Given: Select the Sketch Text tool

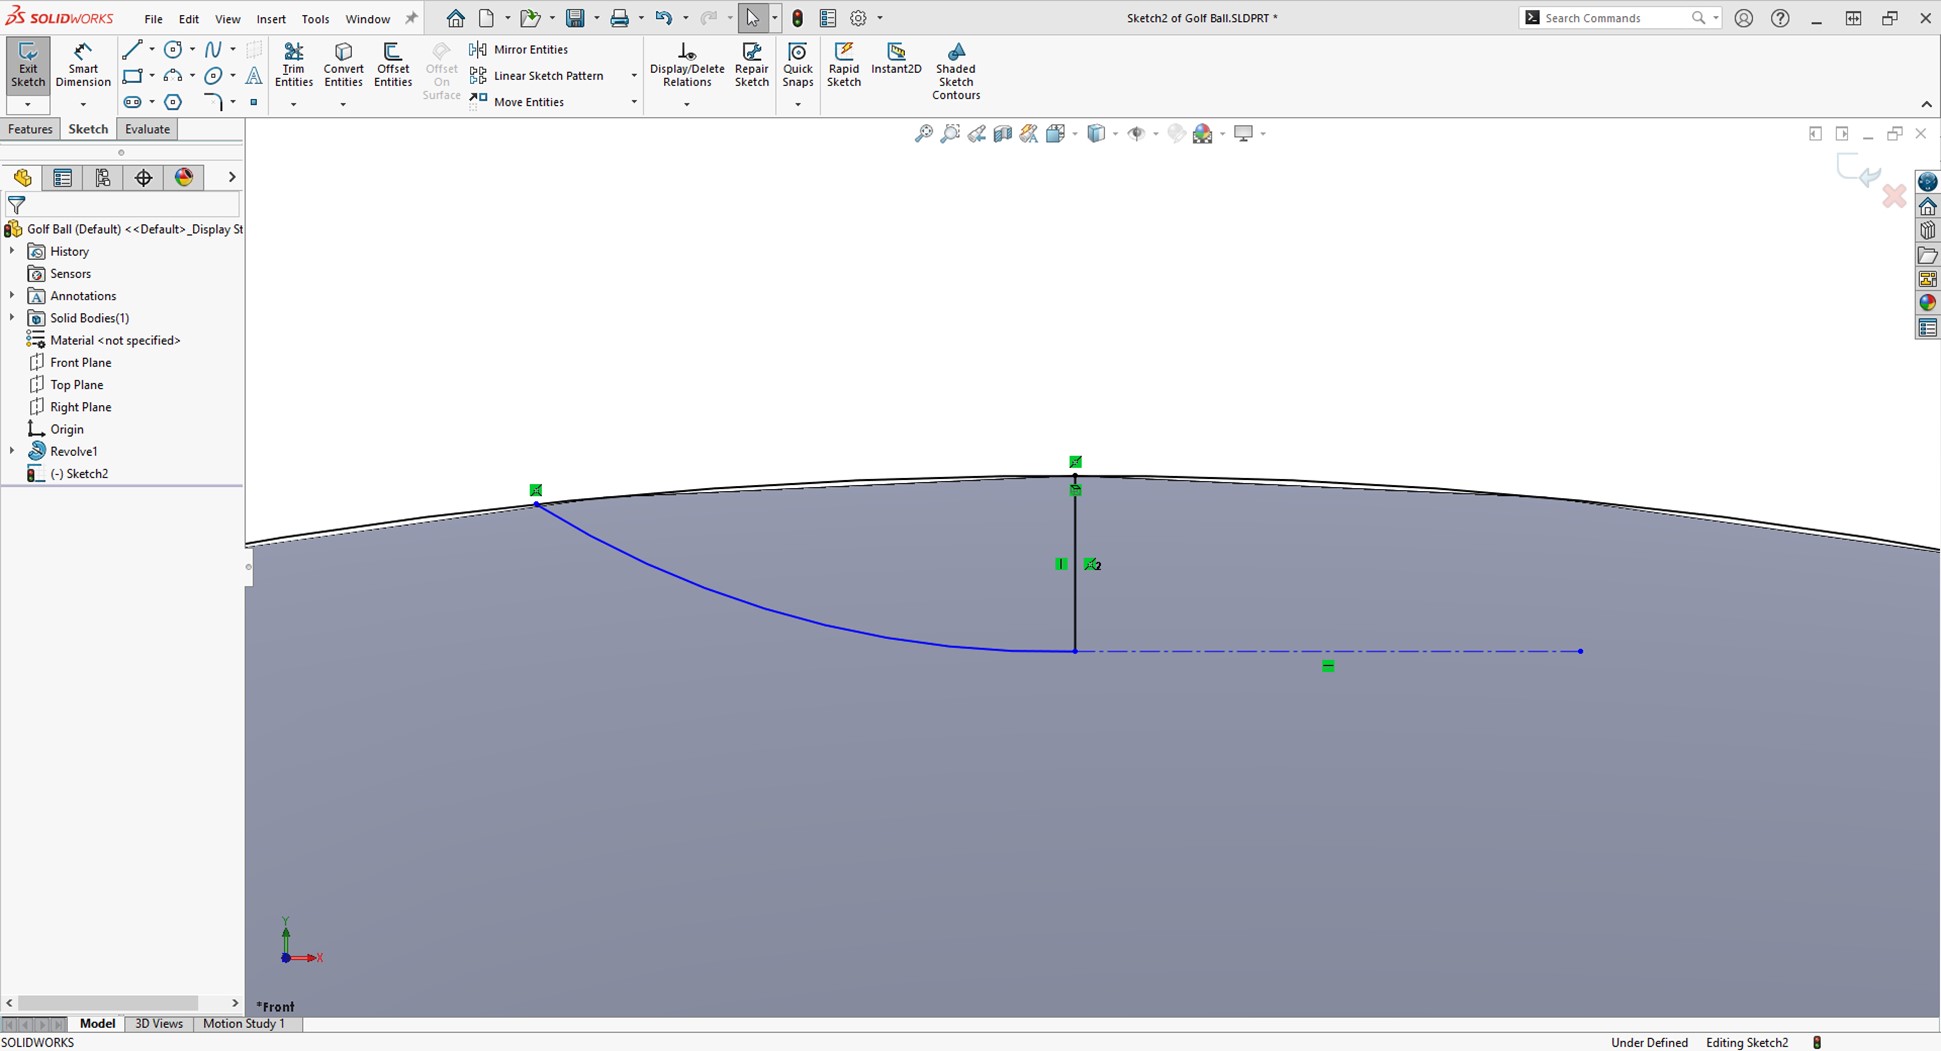Looking at the screenshot, I should 254,76.
